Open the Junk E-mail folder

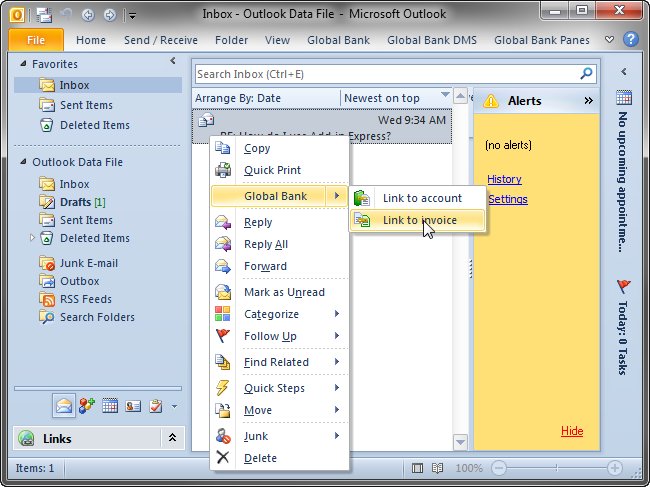[x=78, y=263]
